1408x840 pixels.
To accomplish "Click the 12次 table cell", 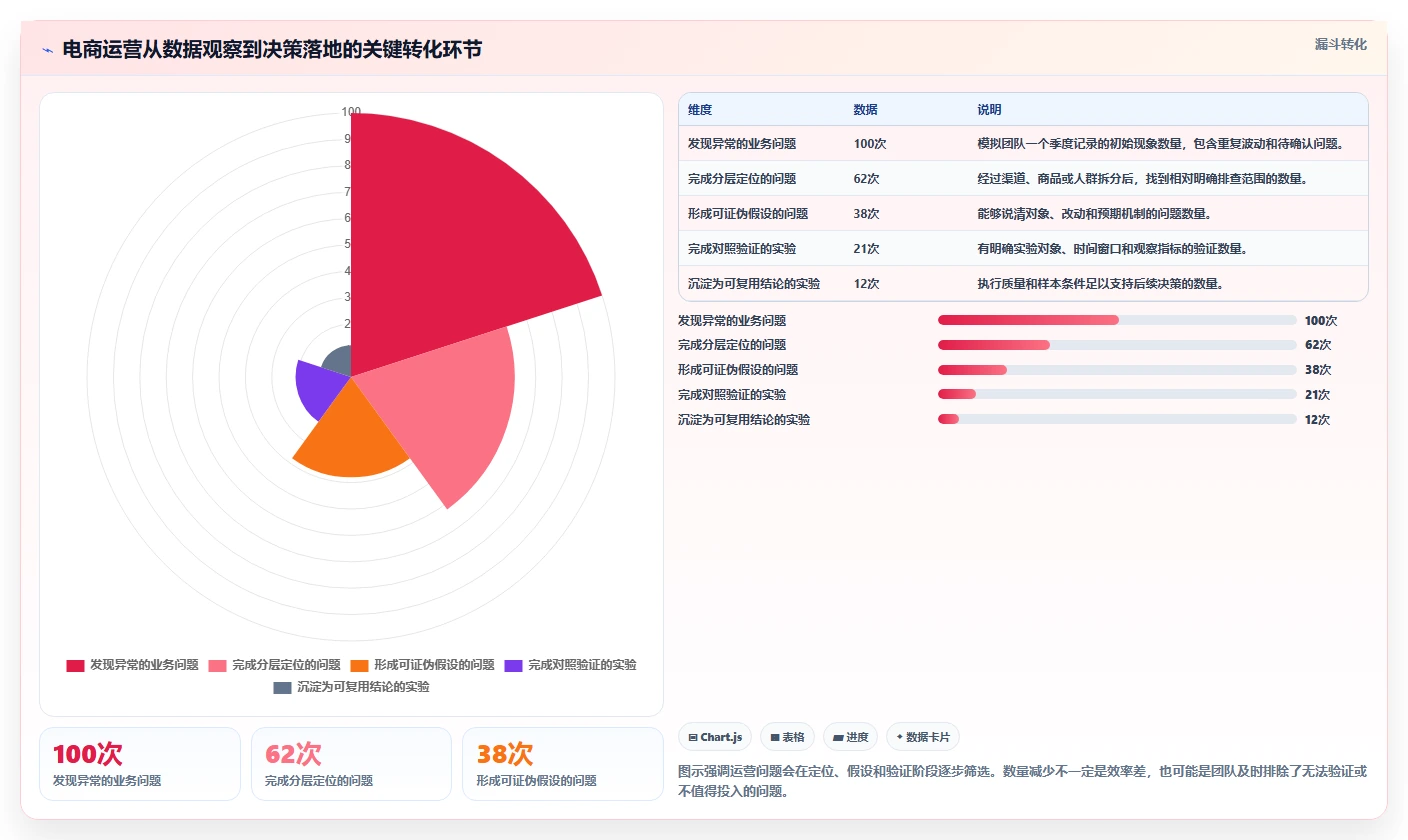I will (866, 284).
